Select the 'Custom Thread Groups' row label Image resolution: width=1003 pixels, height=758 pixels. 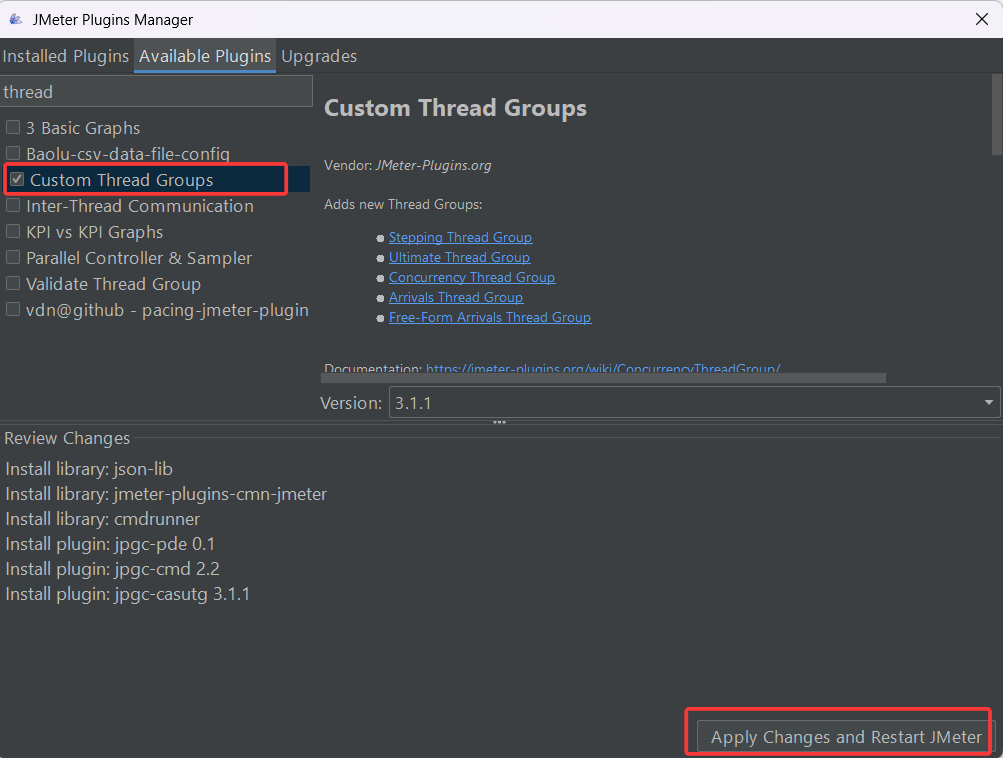[122, 180]
